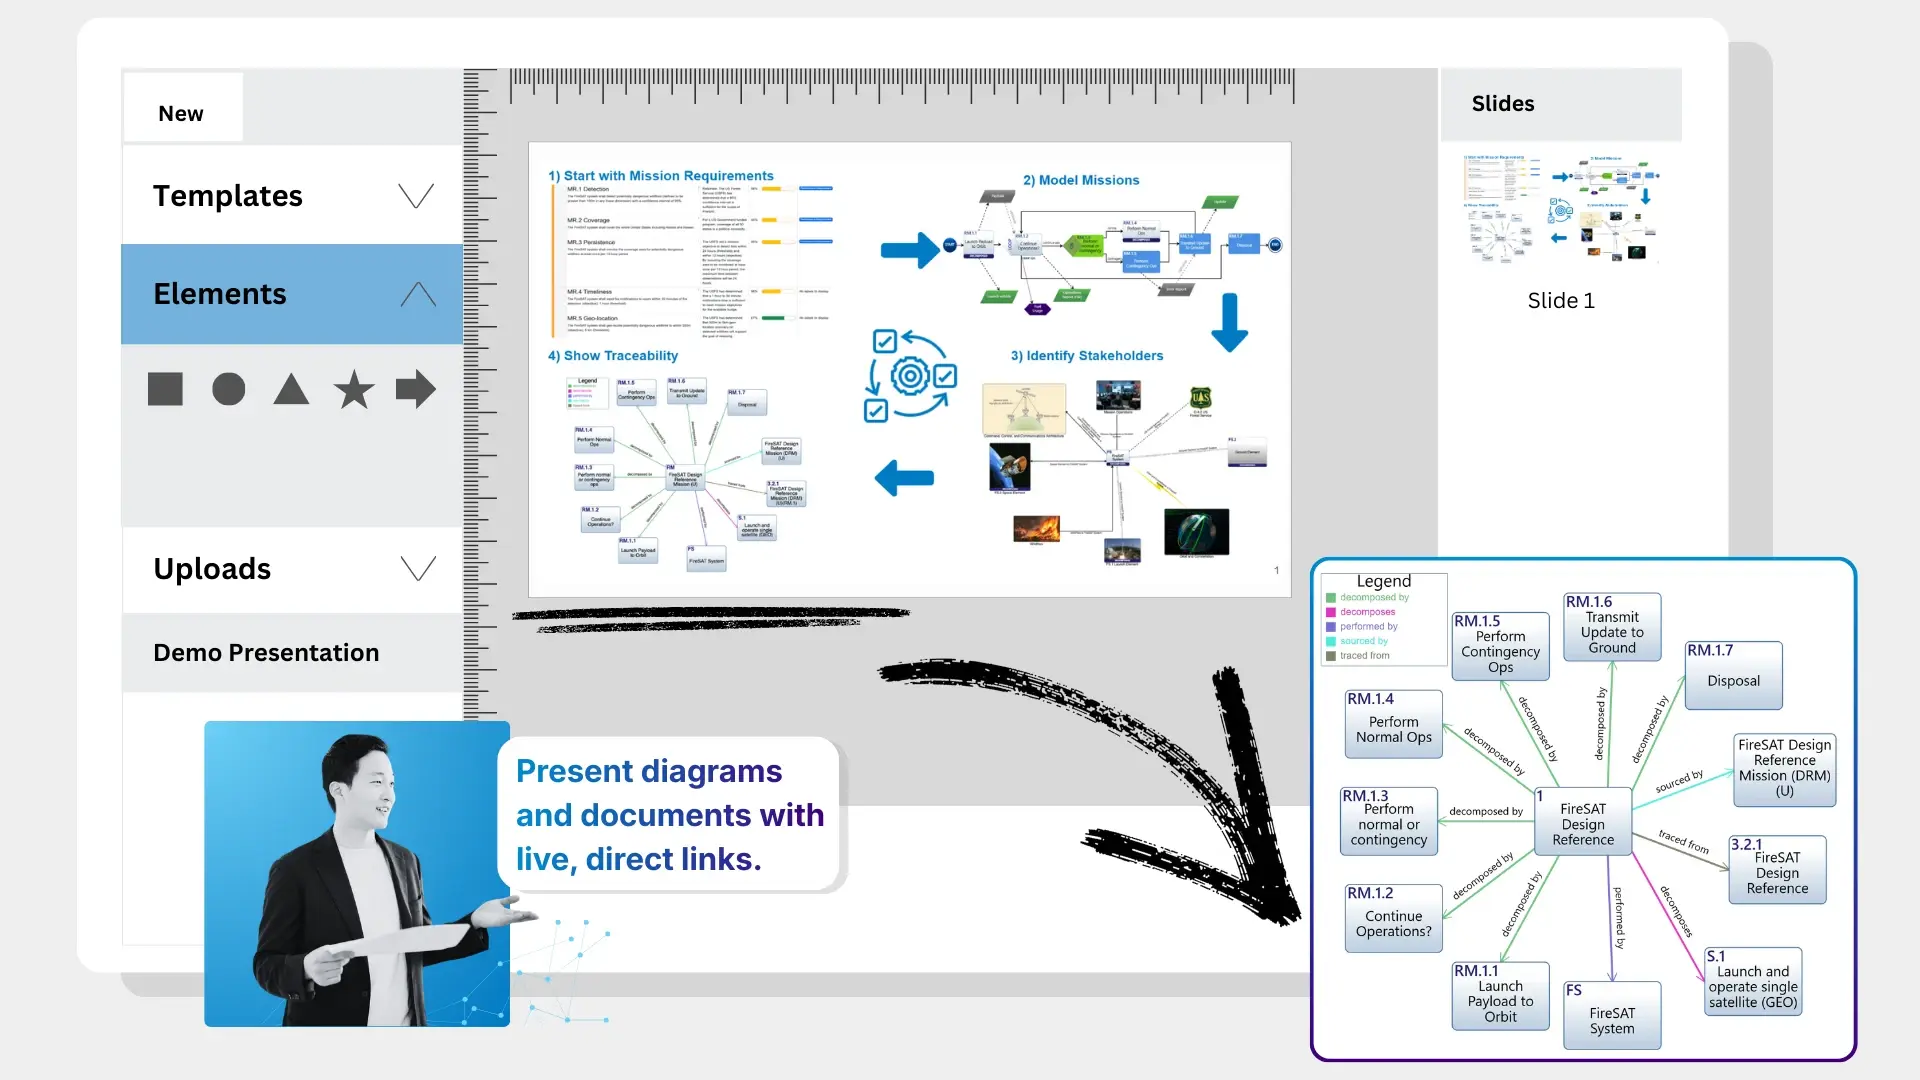The image size is (1920, 1080).
Task: Expand the Templates section chevron
Action: pyautogui.click(x=416, y=195)
